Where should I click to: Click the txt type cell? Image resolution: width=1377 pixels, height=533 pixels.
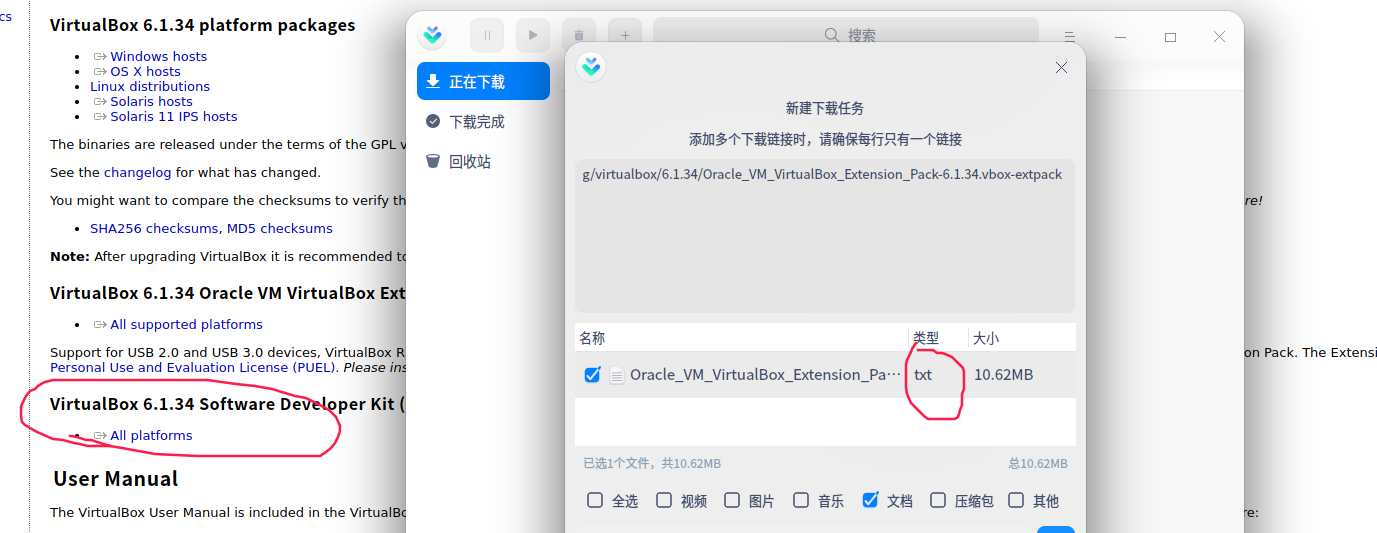923,375
